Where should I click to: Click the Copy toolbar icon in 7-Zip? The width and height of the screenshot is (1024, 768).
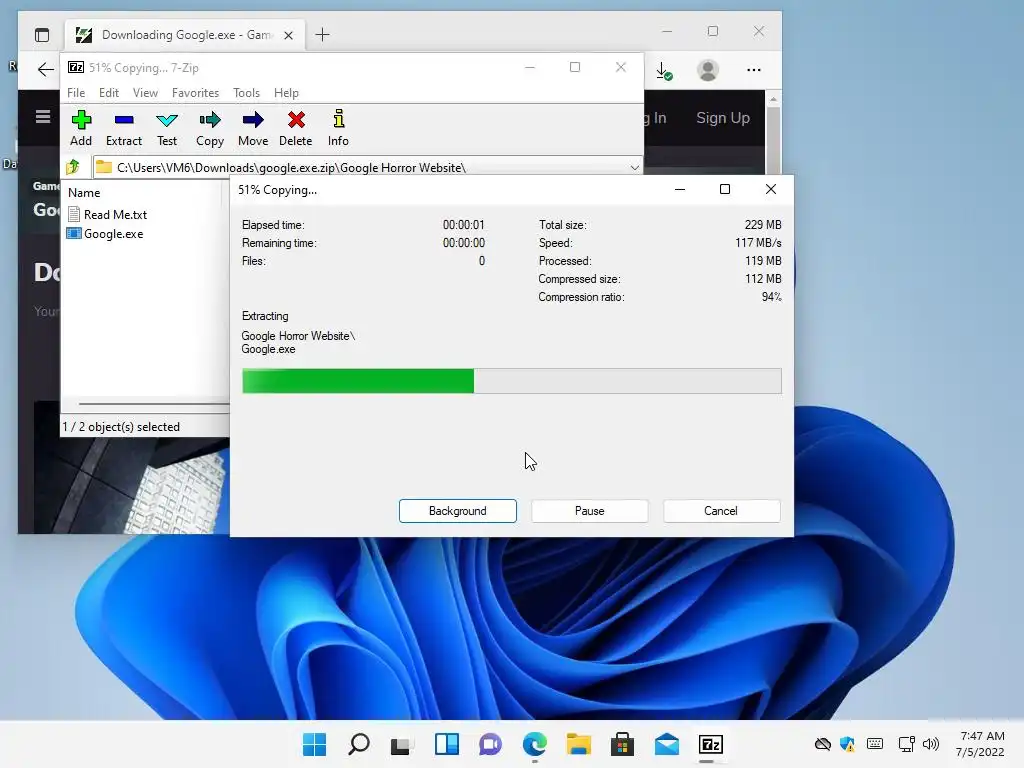pyautogui.click(x=210, y=128)
